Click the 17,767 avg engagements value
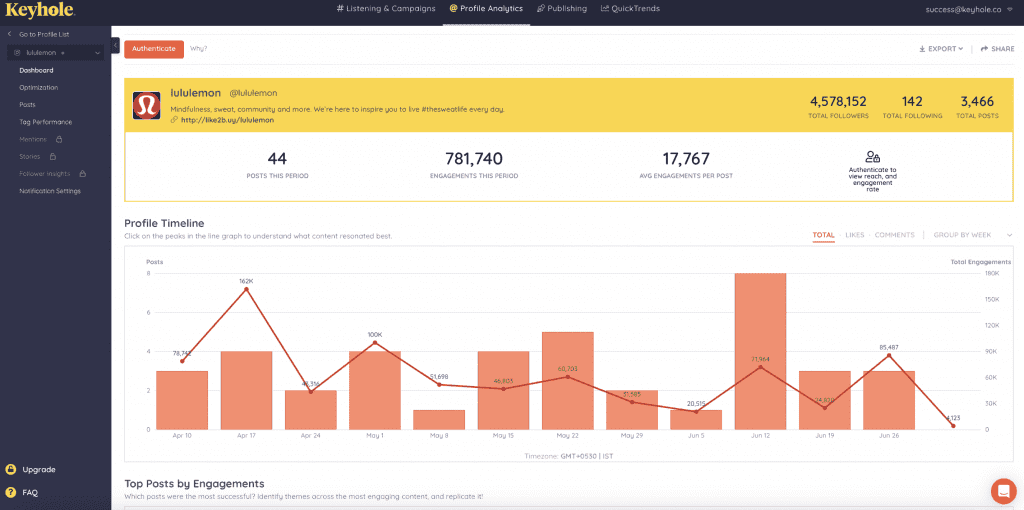This screenshot has height=510, width=1024. [686, 159]
